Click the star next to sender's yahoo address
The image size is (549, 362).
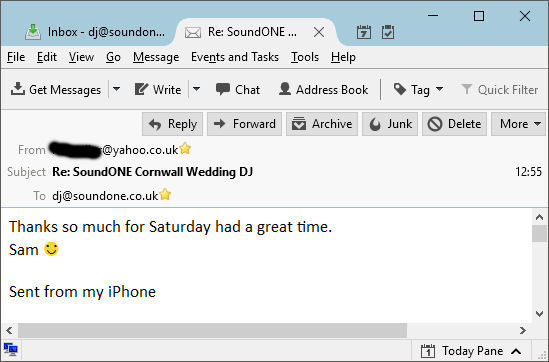[x=185, y=149]
